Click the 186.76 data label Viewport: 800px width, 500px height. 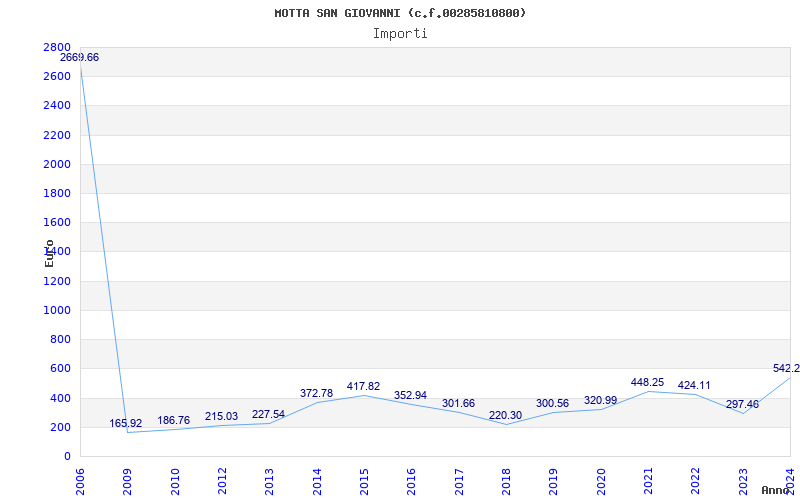point(173,420)
